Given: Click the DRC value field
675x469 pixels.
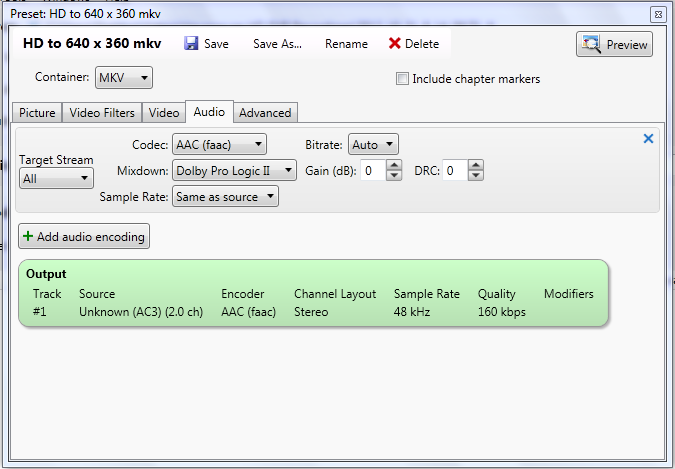Looking at the screenshot, I should tap(455, 171).
